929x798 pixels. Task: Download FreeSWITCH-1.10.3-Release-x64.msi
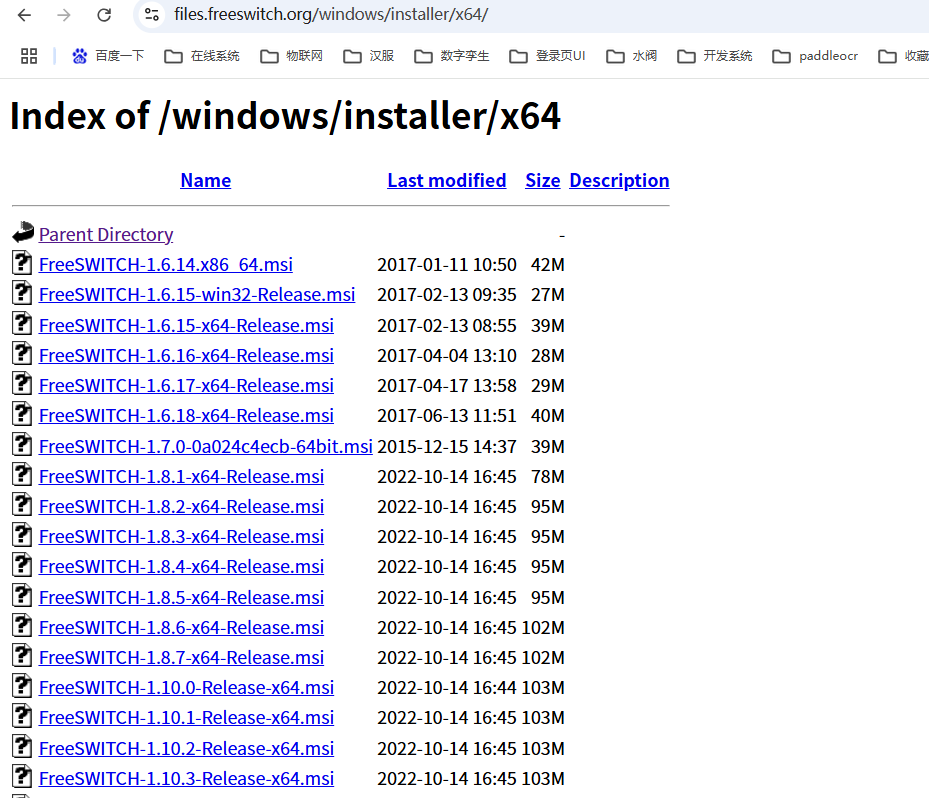point(186,779)
